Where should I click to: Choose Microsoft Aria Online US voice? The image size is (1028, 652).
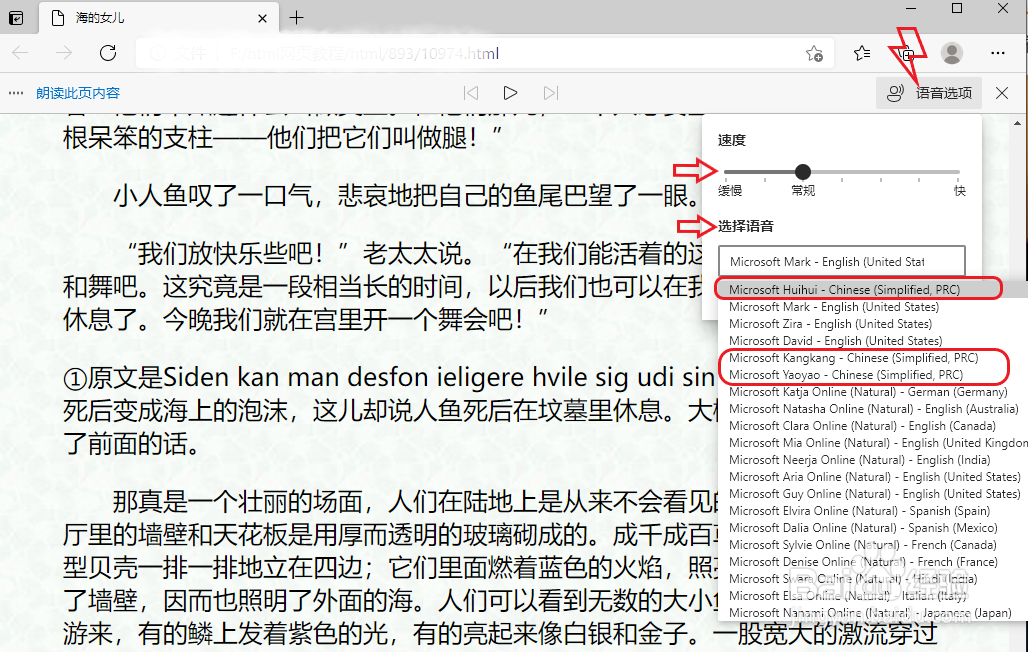click(871, 477)
